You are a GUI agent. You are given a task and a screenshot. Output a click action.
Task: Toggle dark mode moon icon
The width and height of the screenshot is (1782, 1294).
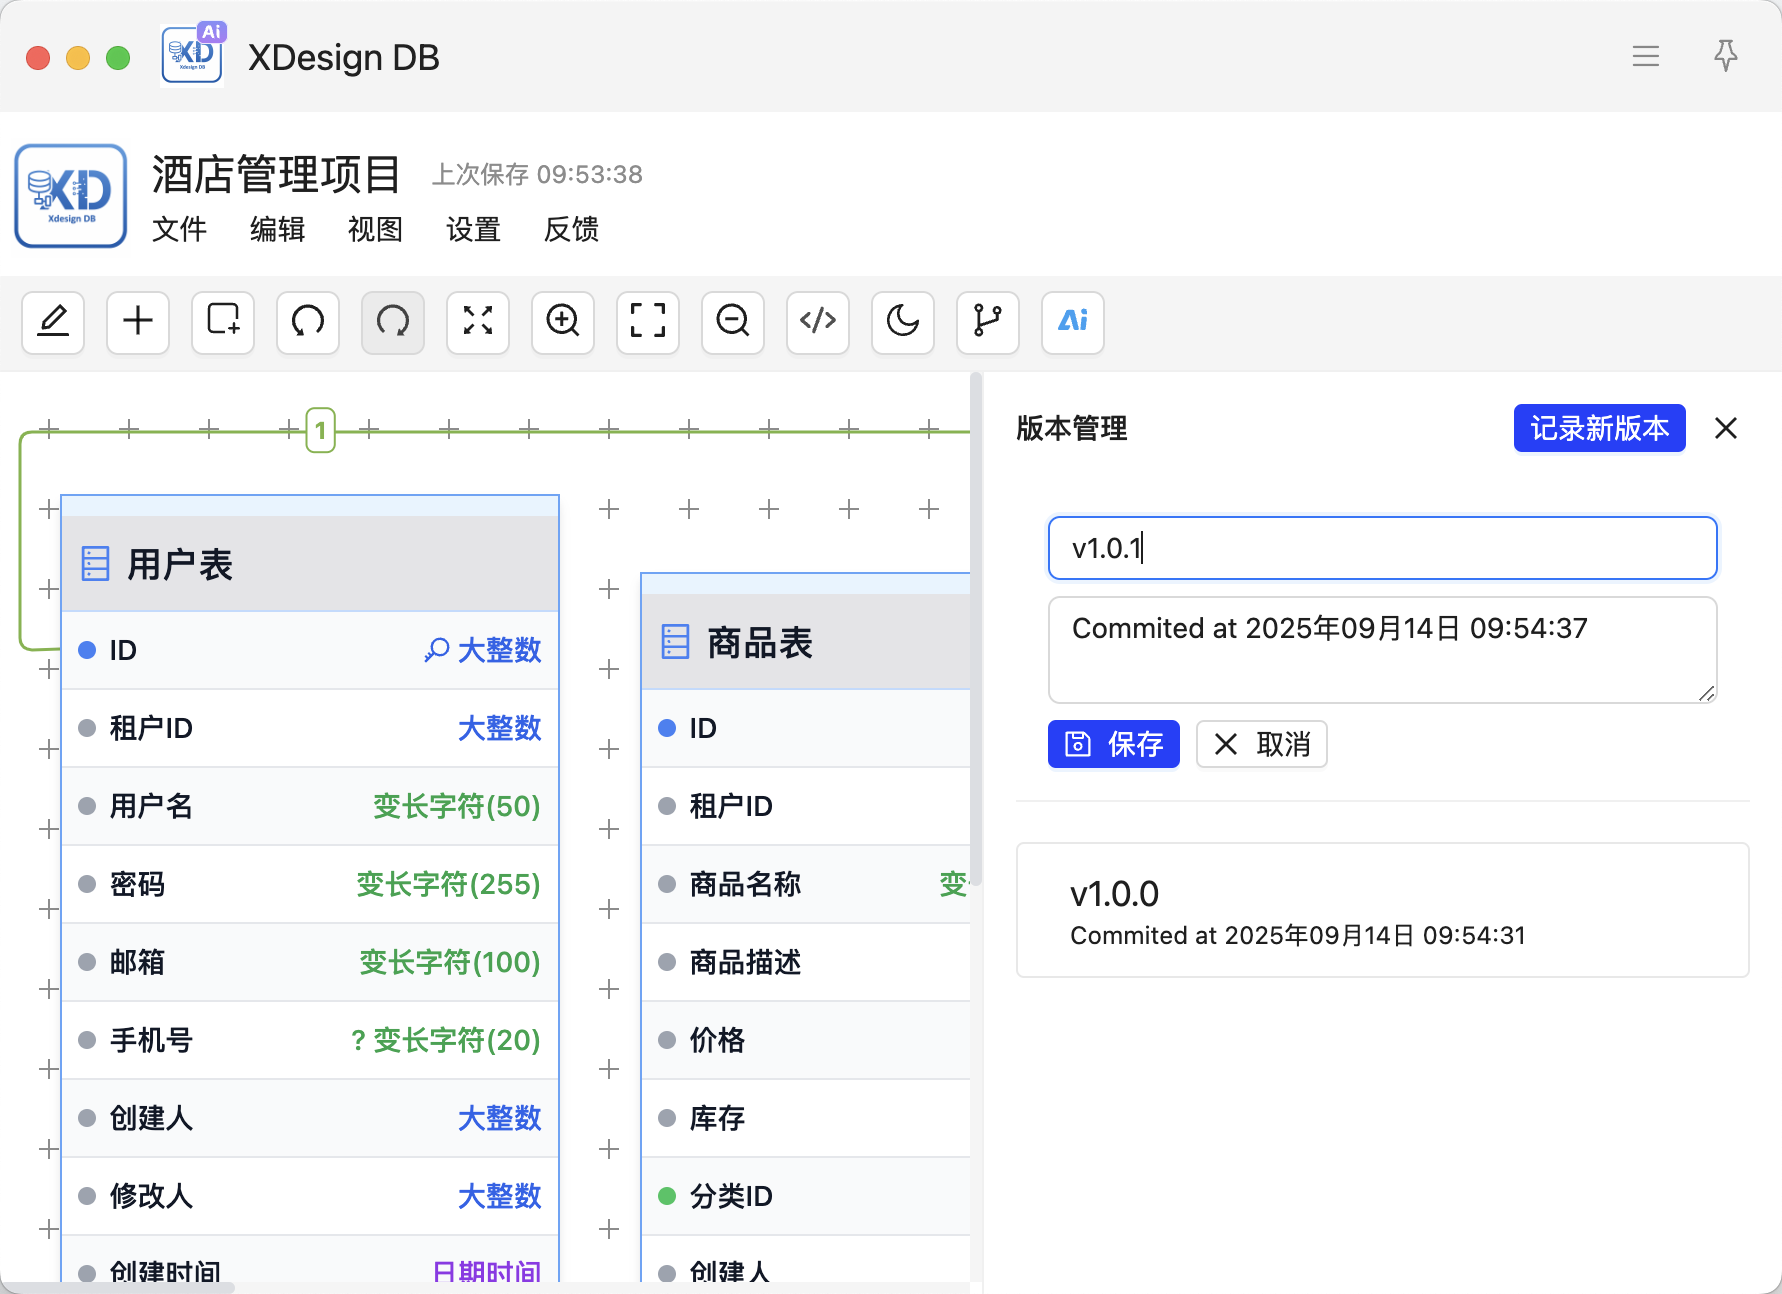coord(903,322)
